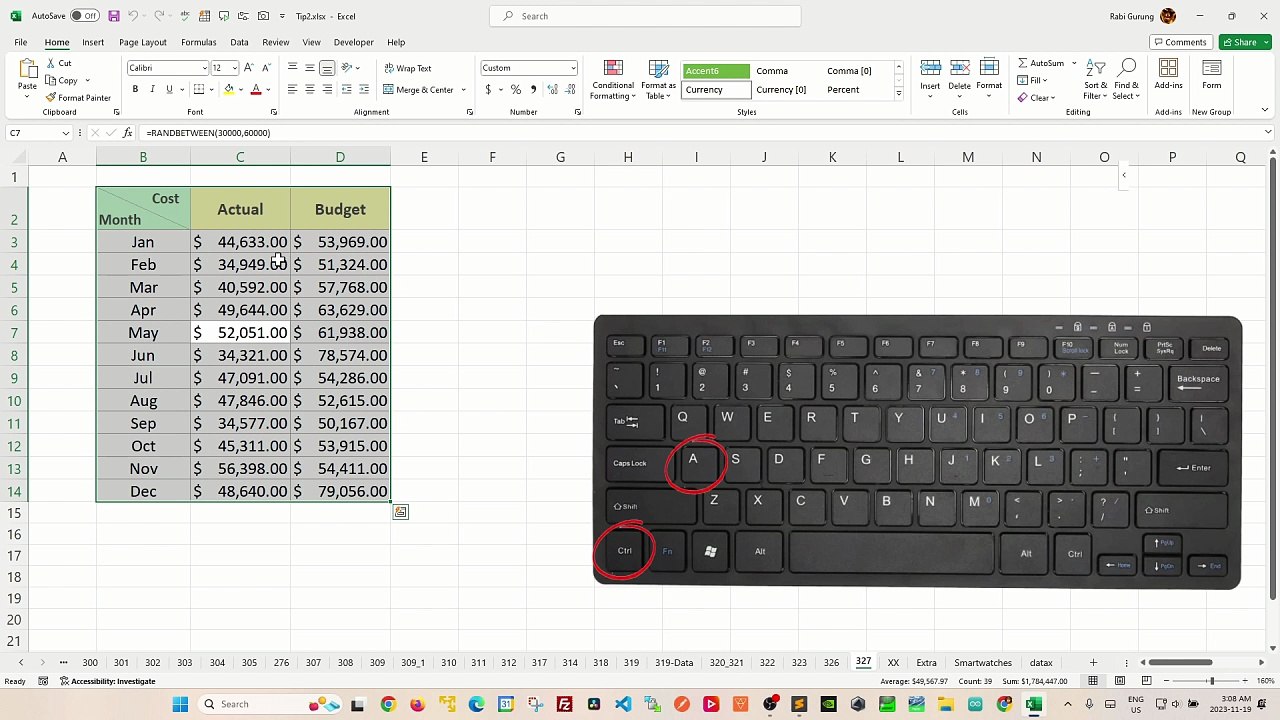The width and height of the screenshot is (1280, 720).
Task: Toggle Wrap Text
Action: coord(408,68)
